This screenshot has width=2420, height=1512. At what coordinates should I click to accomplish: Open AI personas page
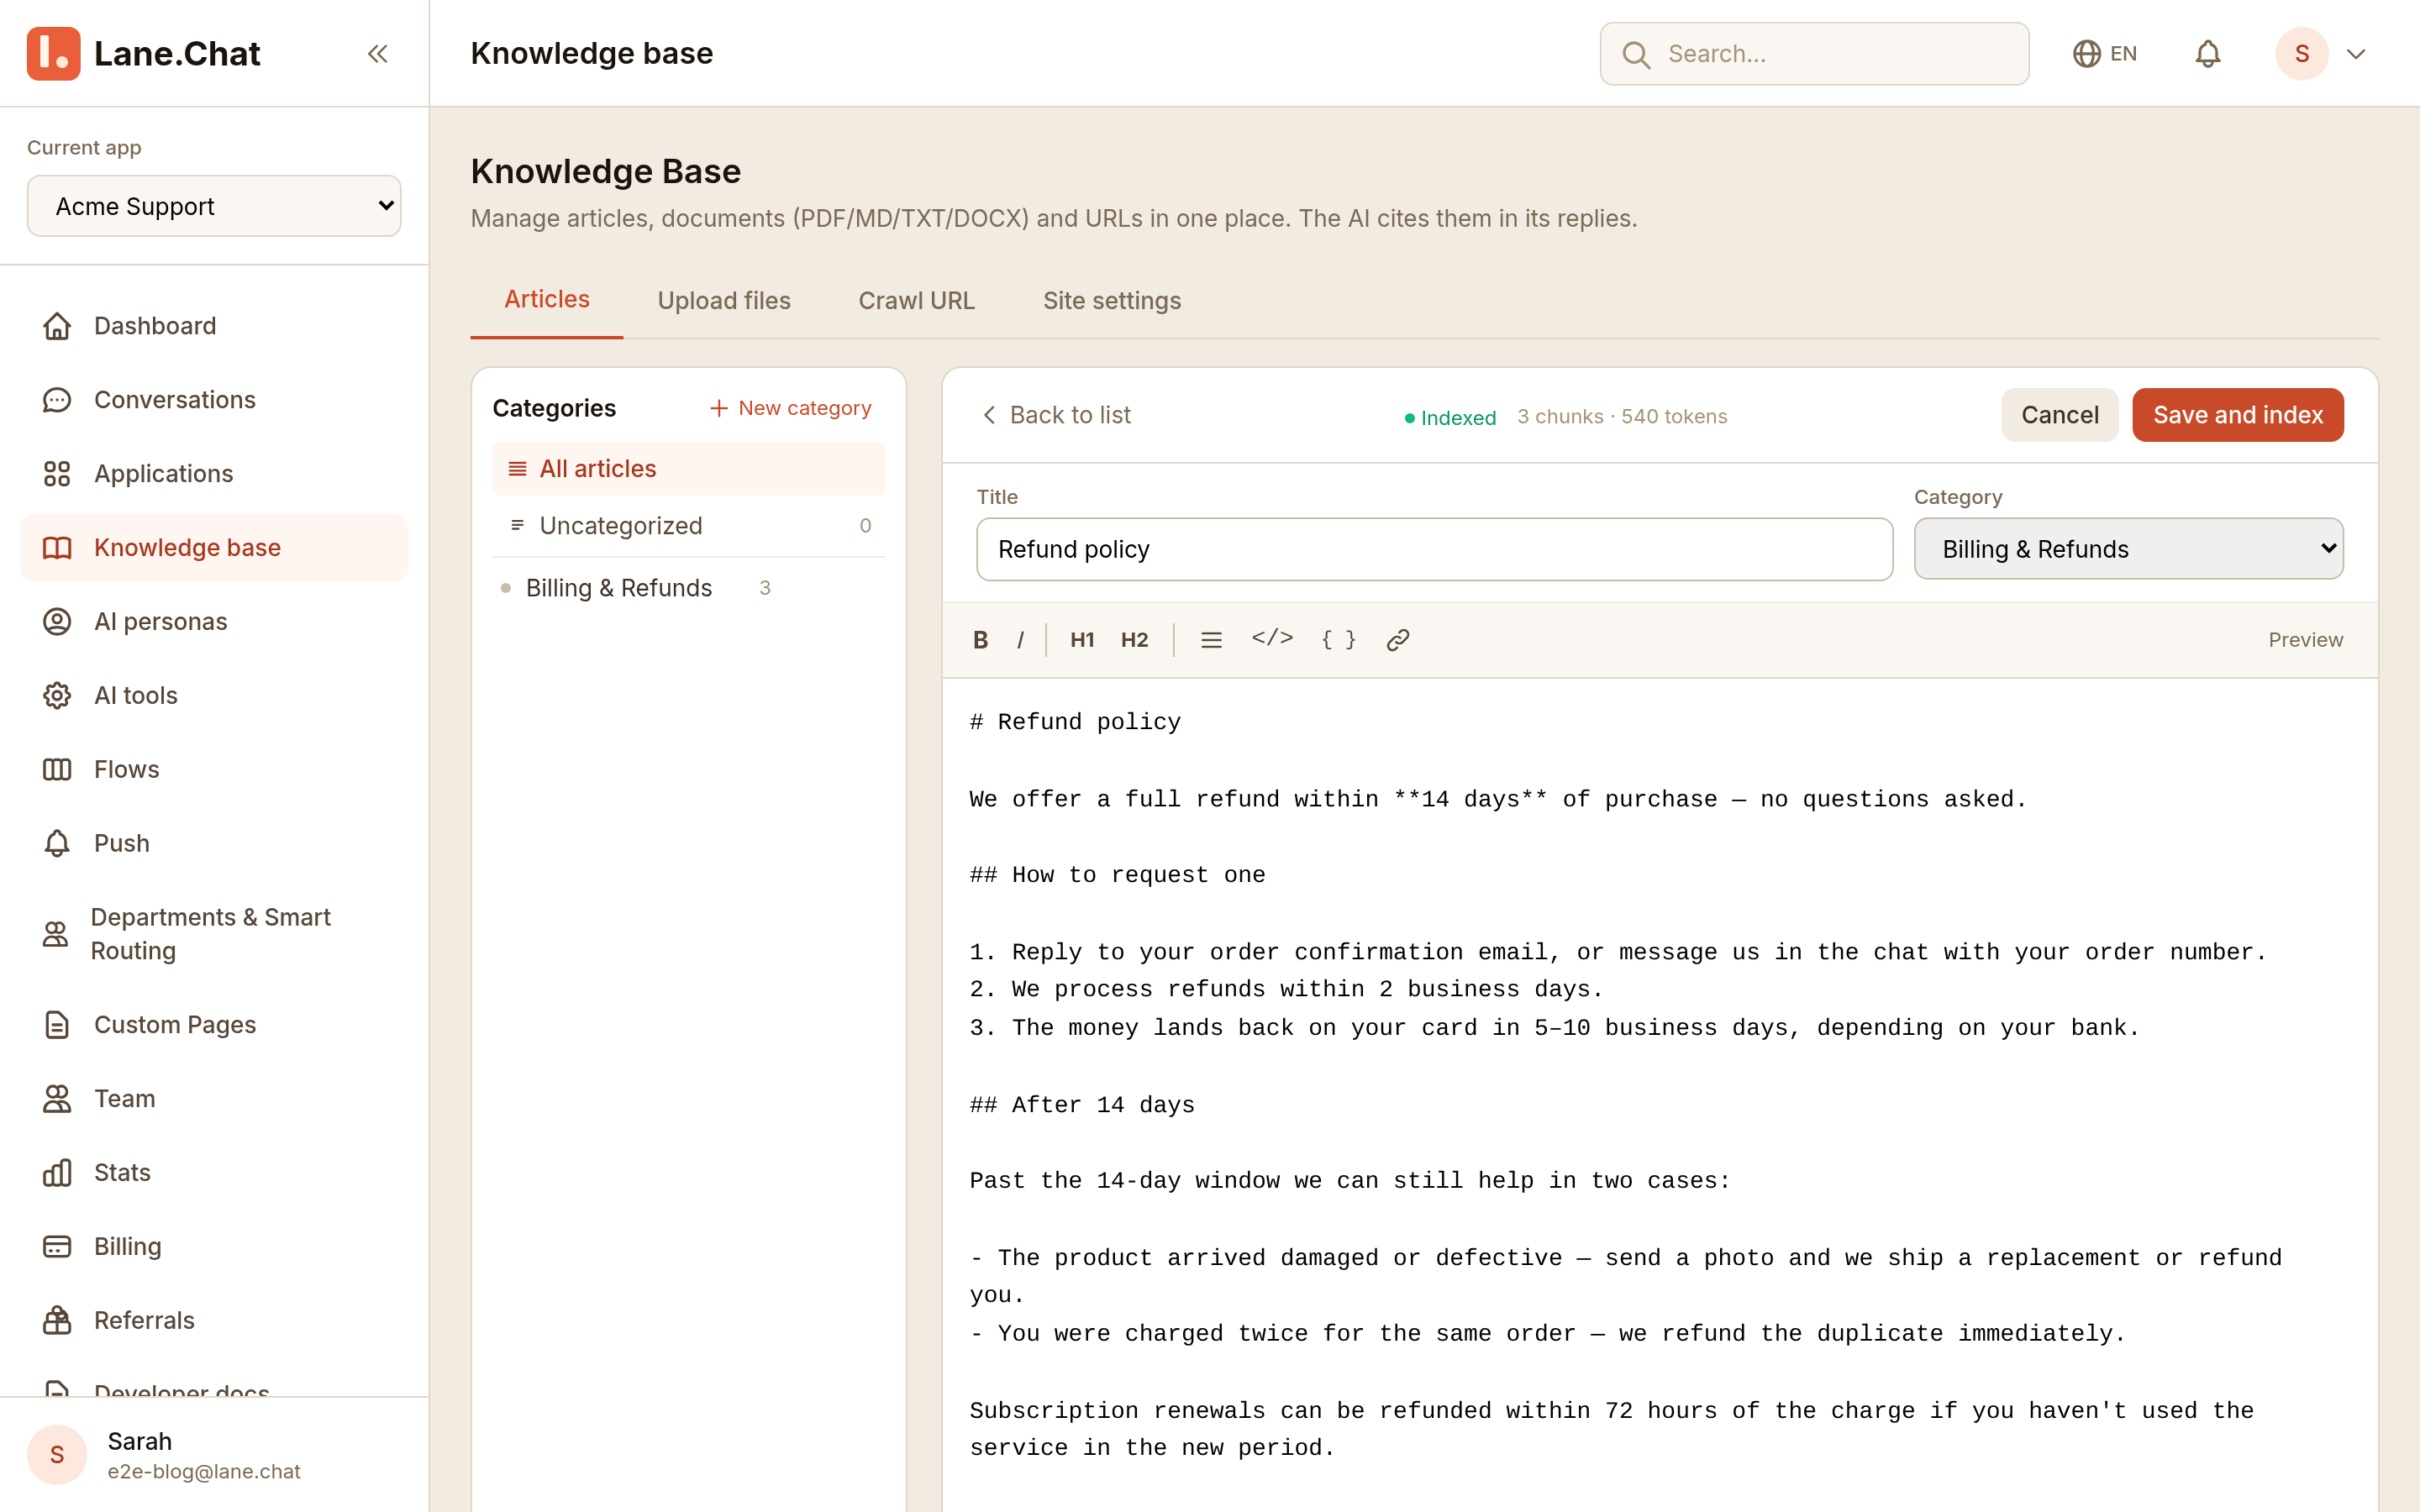214,622
